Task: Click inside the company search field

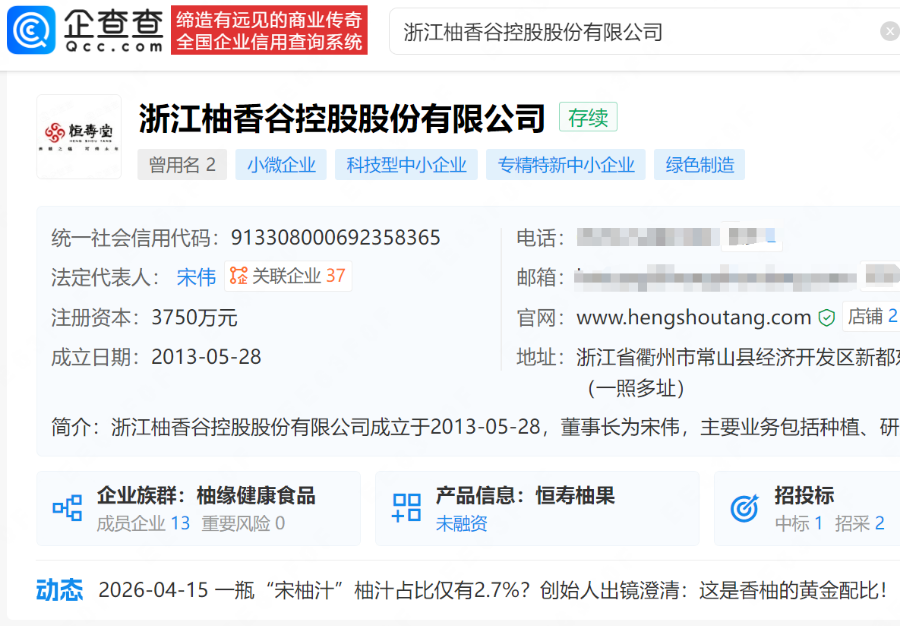Action: (630, 32)
